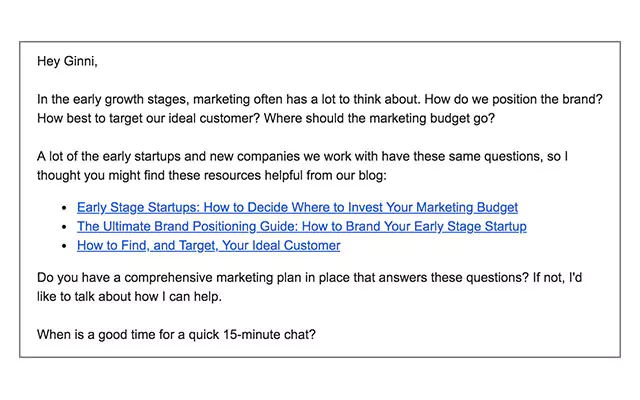Open The Ultimate Brand Positioning Guide link
640x400 pixels.
click(301, 226)
